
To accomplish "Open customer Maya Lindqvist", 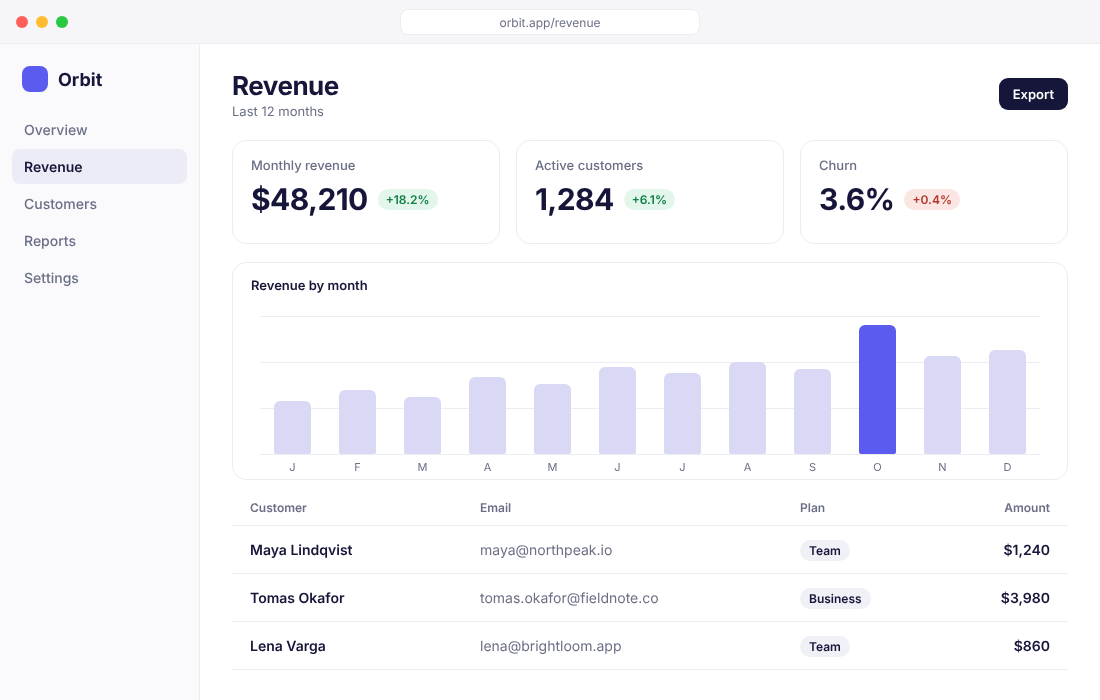I will [x=301, y=550].
